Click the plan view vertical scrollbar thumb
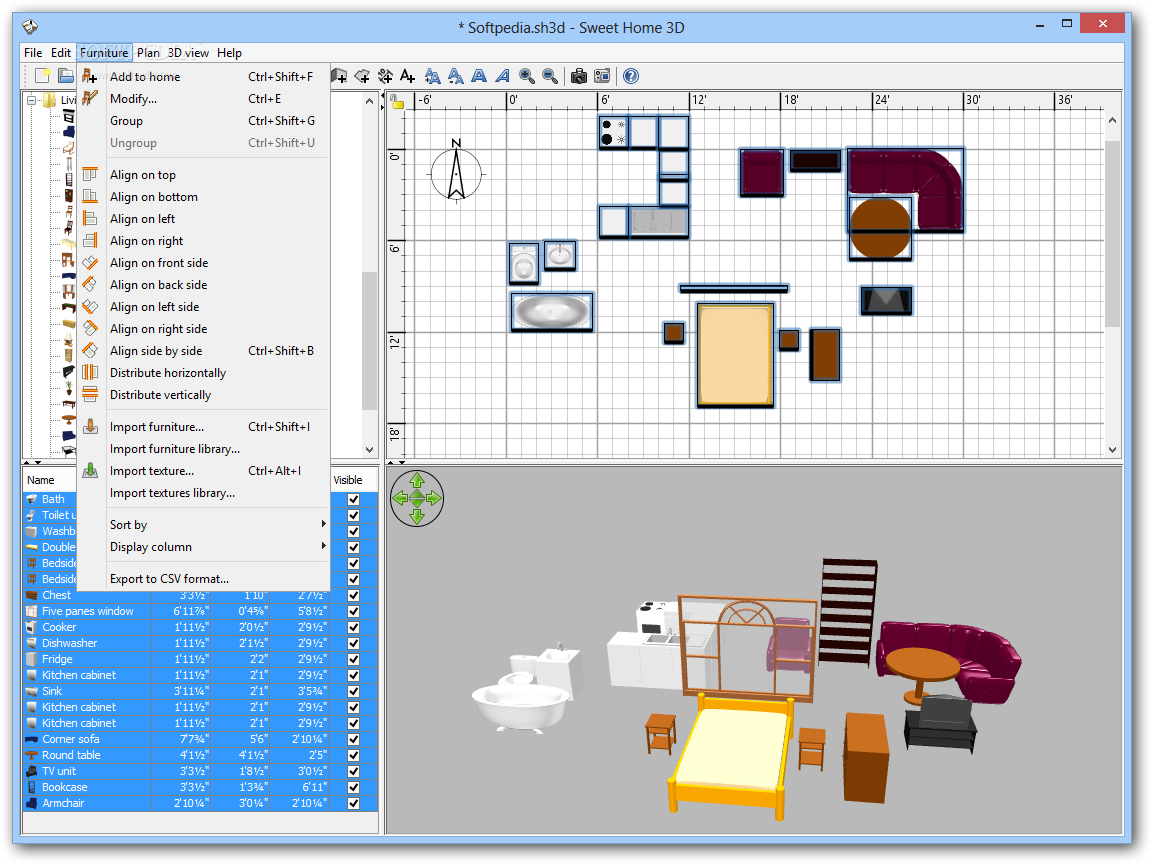1152x864 pixels. pyautogui.click(x=1112, y=233)
